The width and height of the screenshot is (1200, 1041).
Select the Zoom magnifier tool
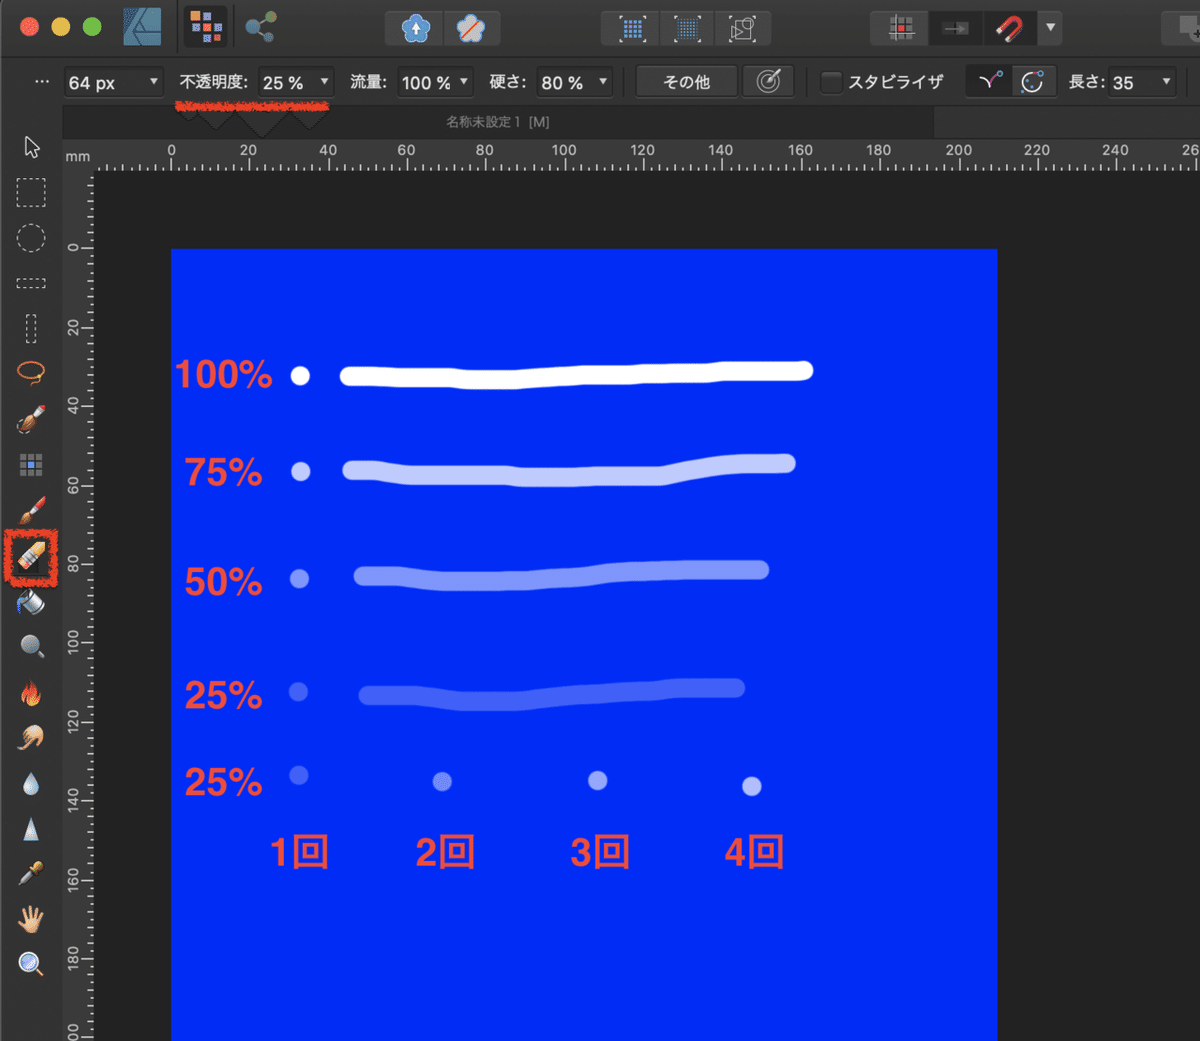click(x=31, y=963)
